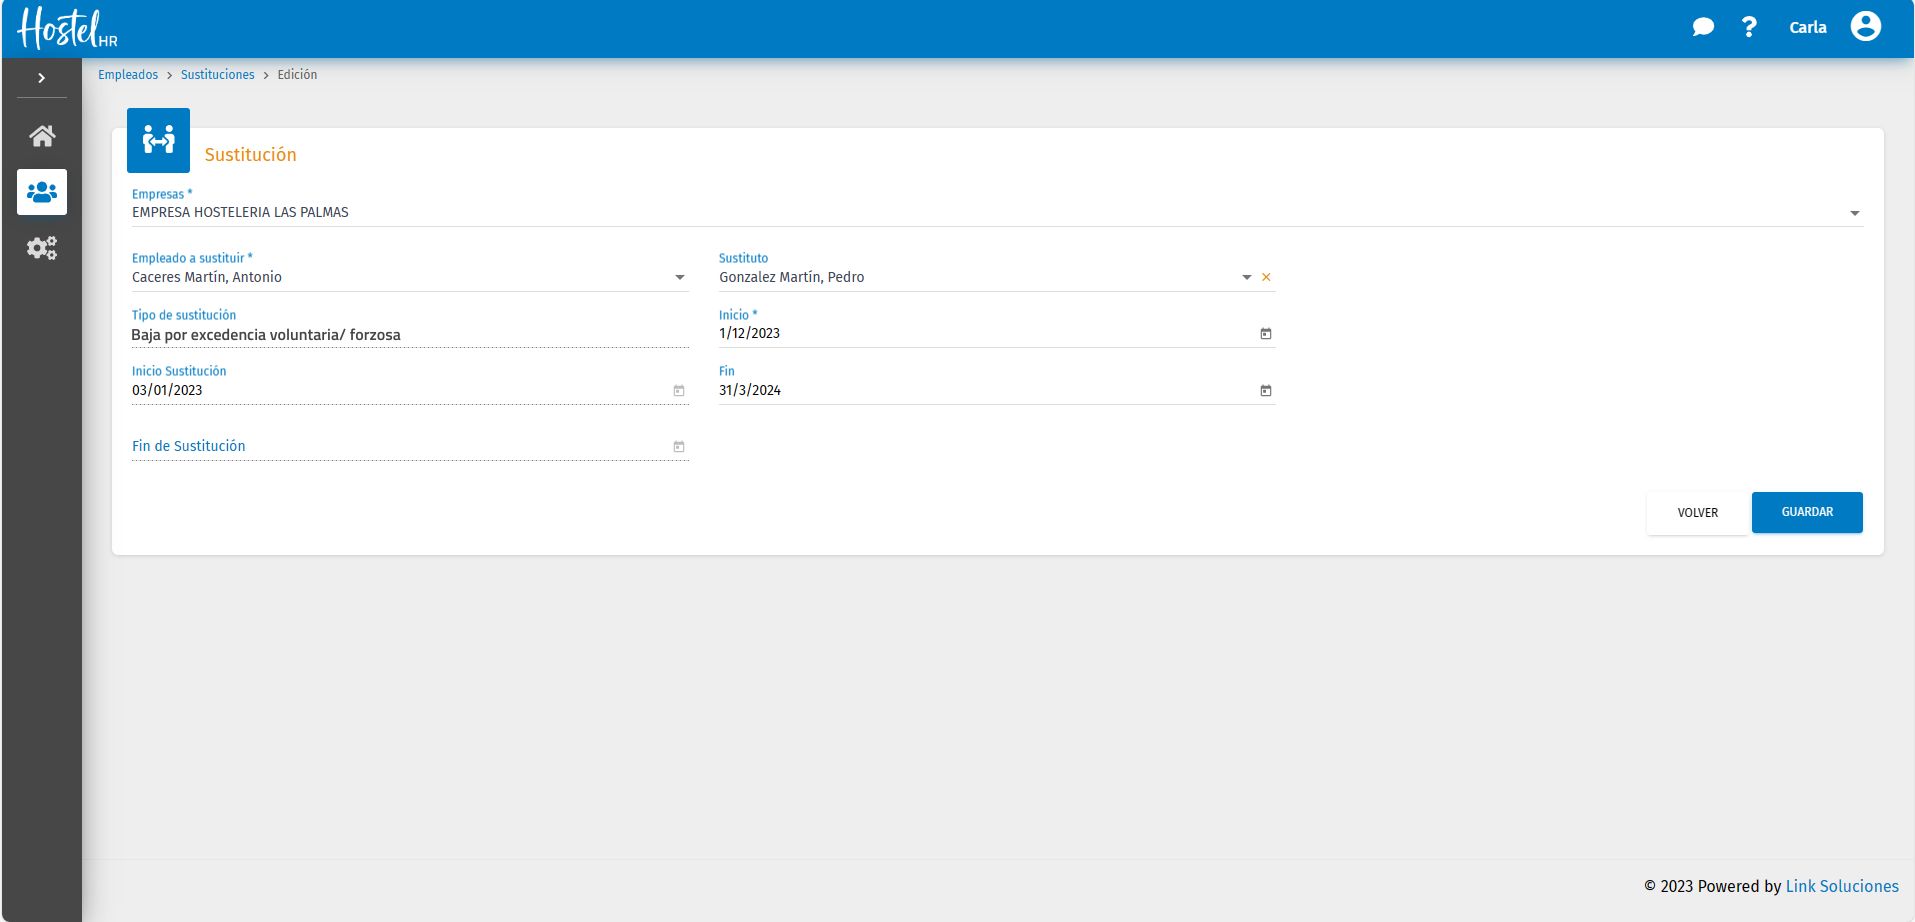Expand the sidebar navigation chevron
1915x922 pixels.
(41, 78)
